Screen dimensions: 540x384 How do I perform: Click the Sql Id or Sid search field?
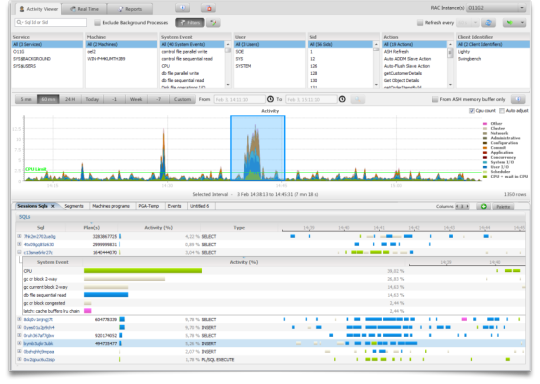(x=51, y=22)
